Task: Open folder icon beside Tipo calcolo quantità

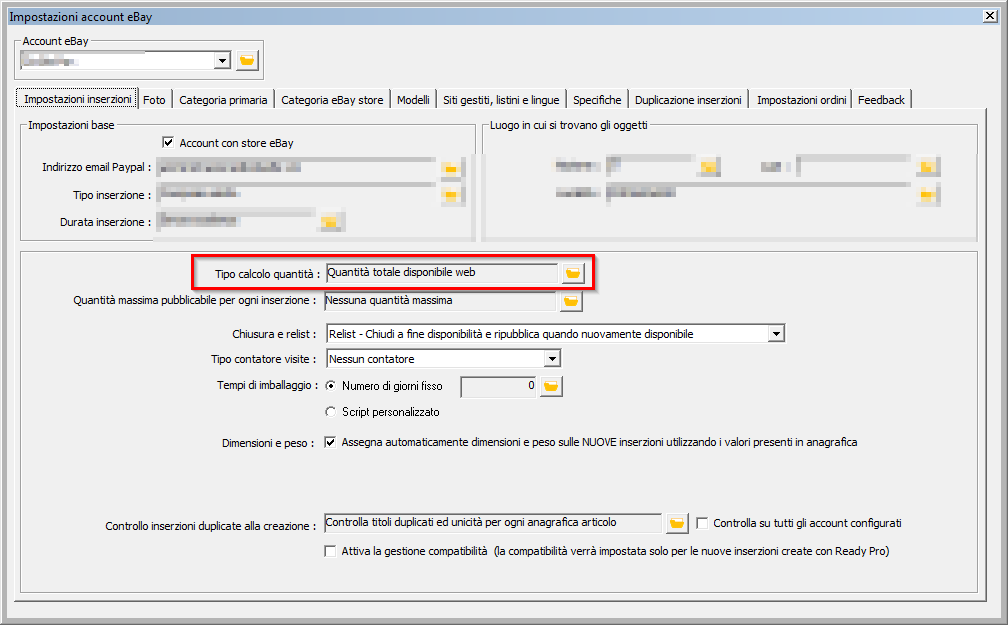Action: click(x=573, y=273)
